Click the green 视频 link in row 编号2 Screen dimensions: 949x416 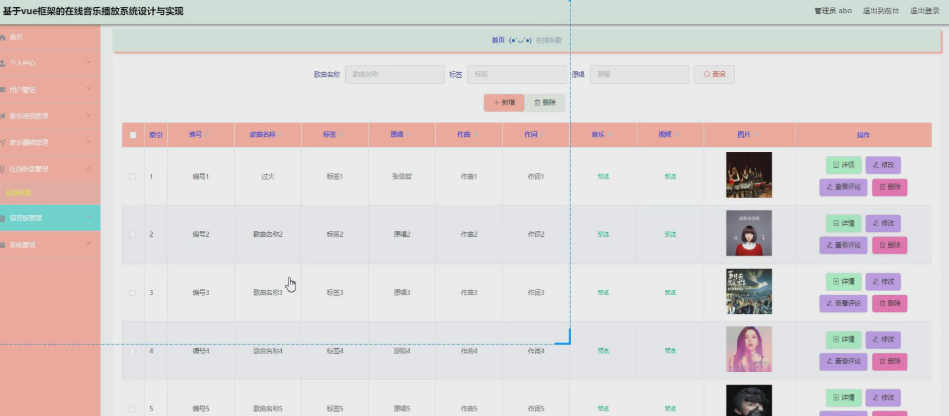click(670, 234)
